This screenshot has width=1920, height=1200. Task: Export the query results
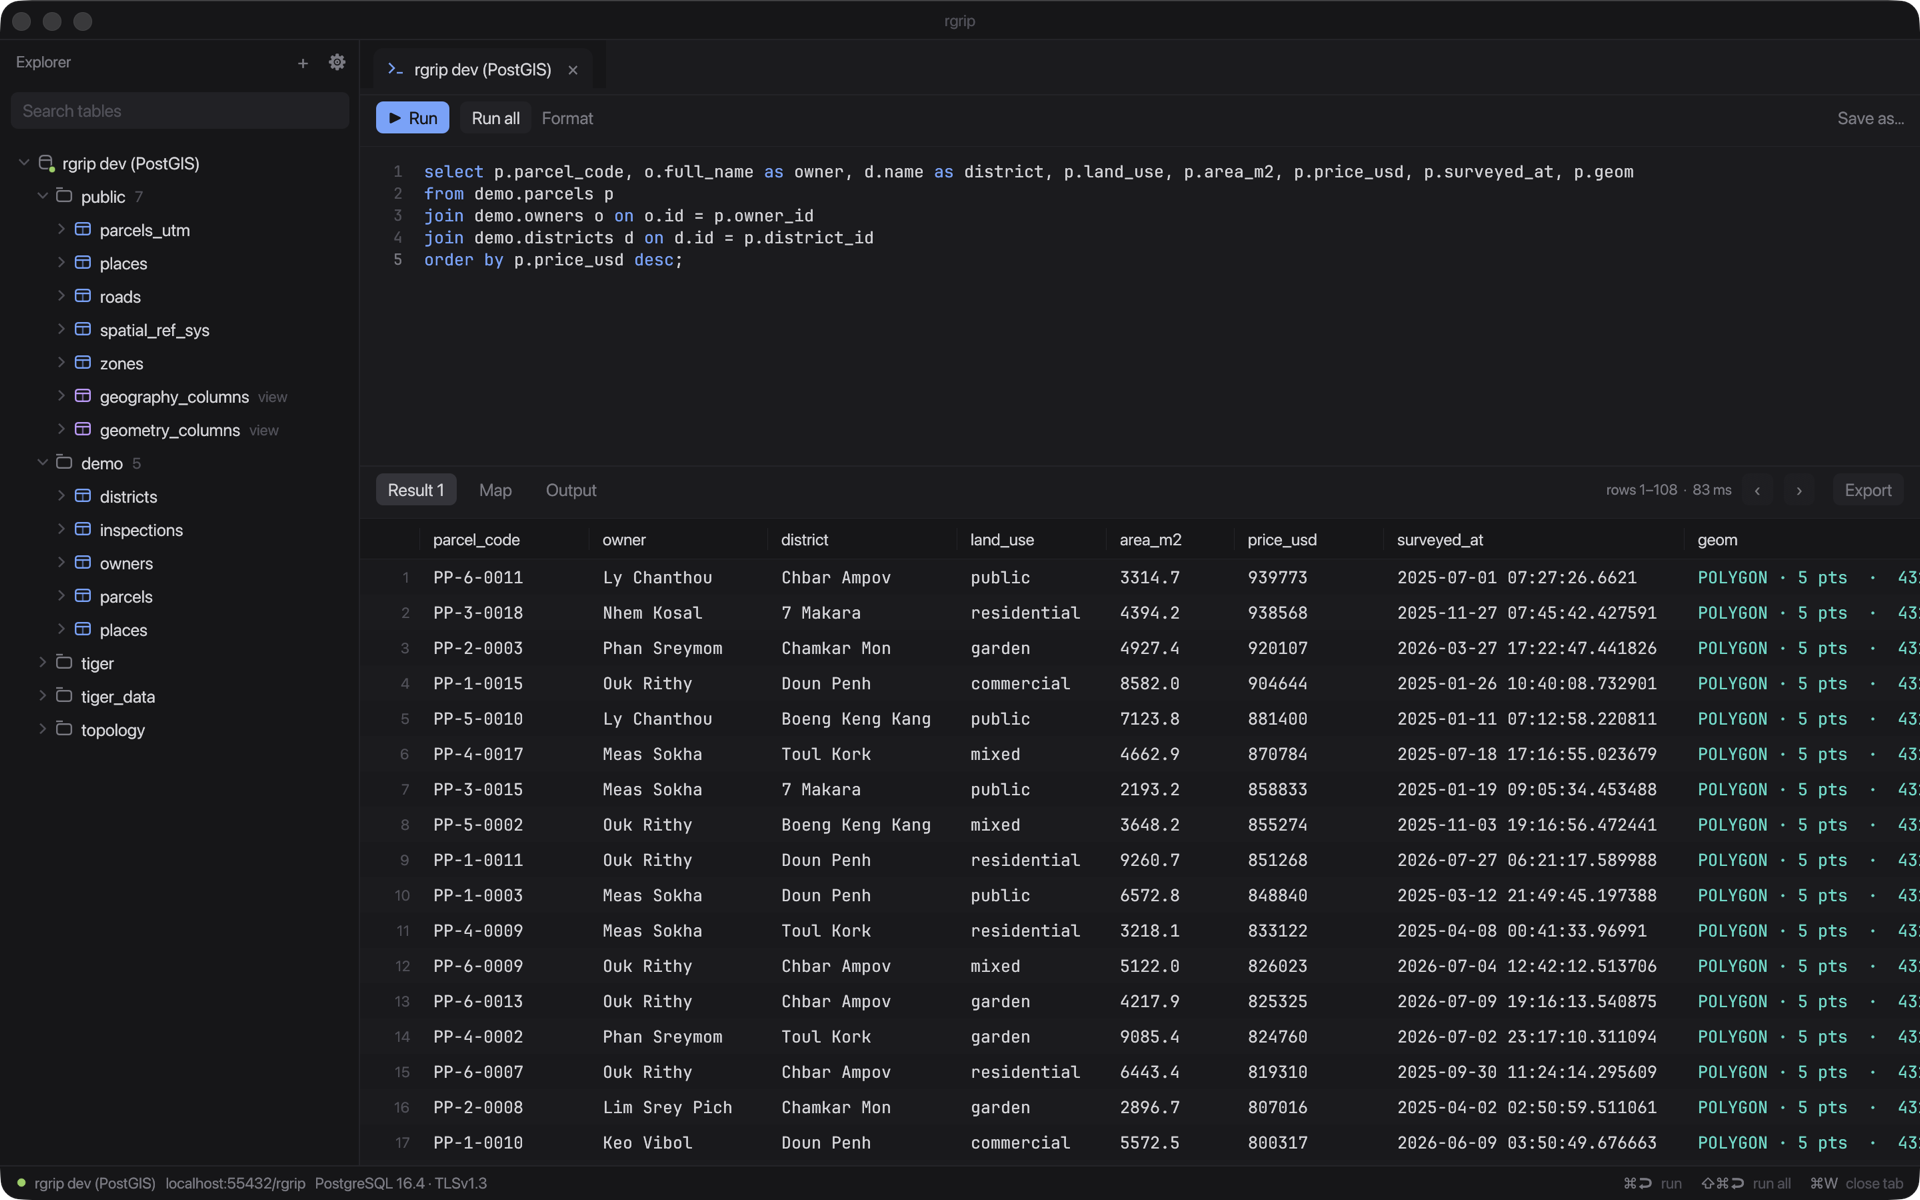pos(1868,490)
